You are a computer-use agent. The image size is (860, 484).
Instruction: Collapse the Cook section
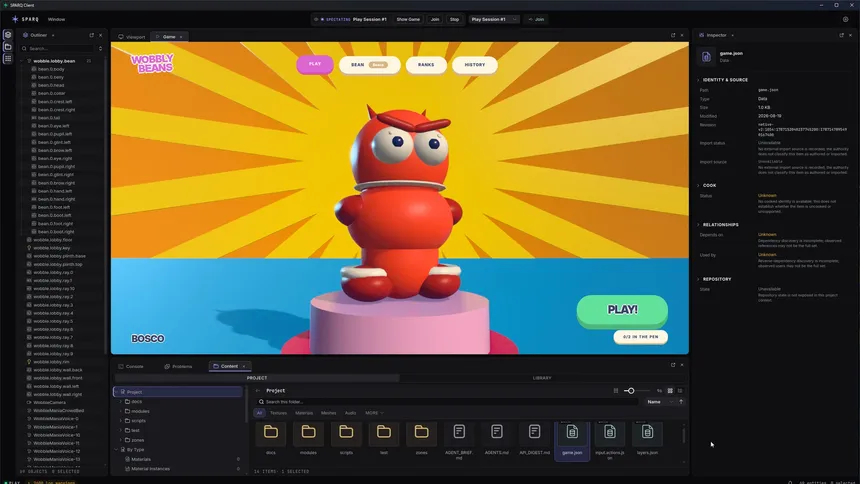point(698,185)
